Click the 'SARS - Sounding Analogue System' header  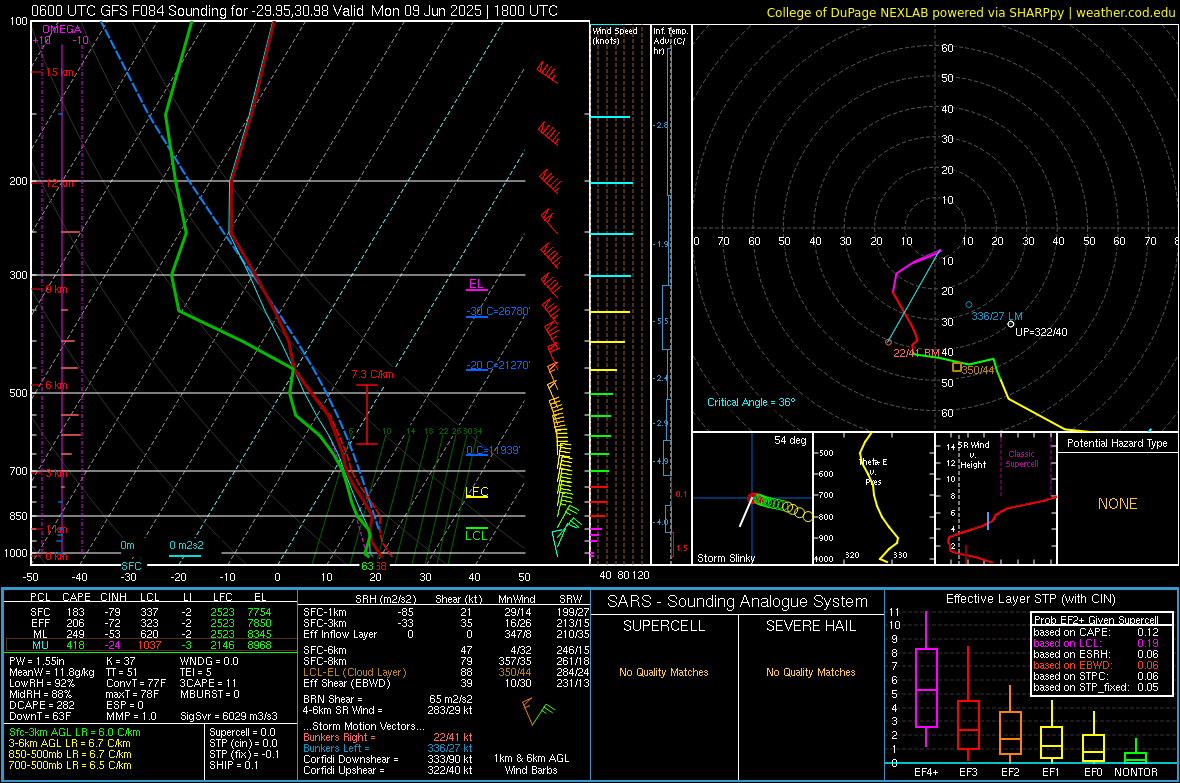(x=738, y=602)
